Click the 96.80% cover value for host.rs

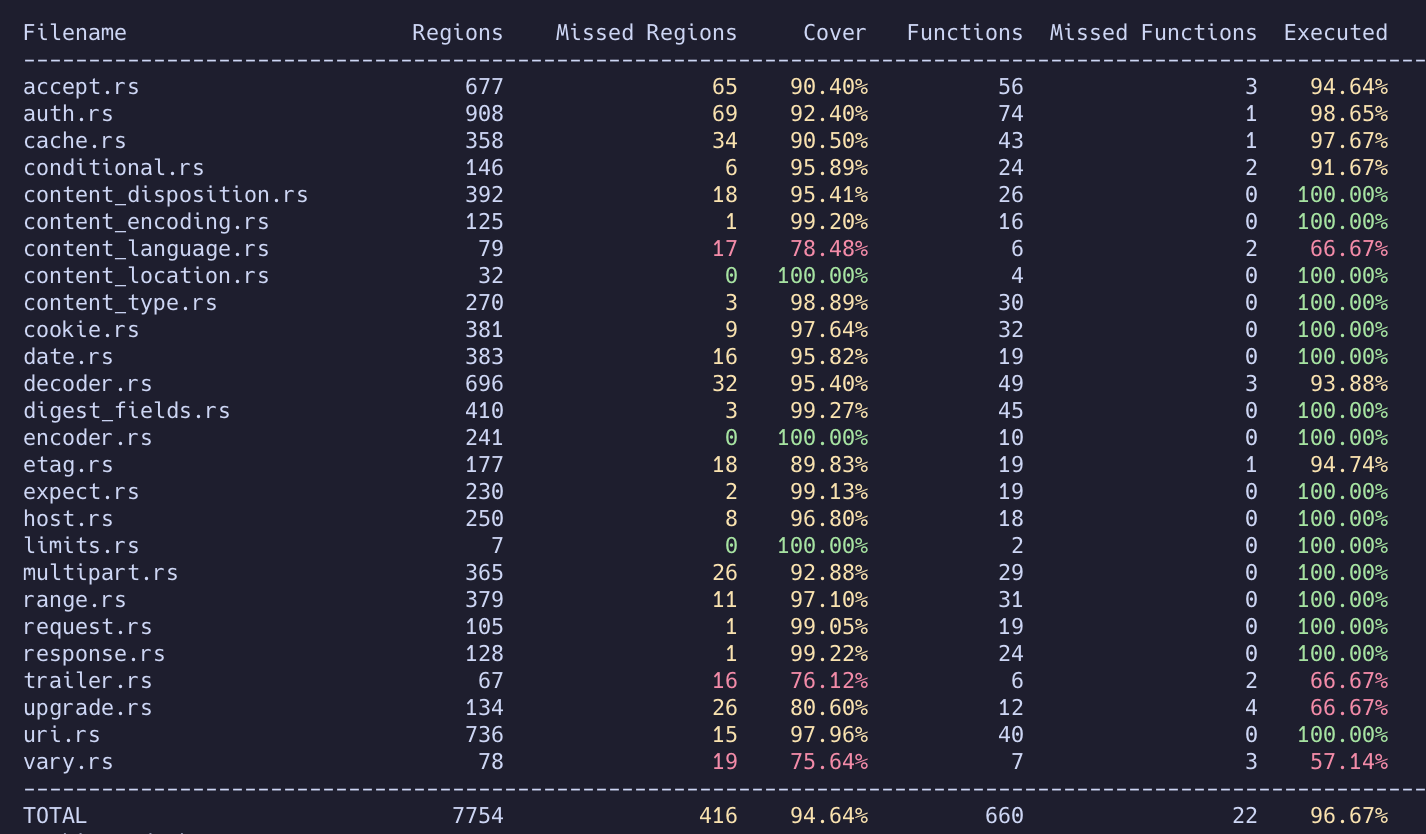829,519
